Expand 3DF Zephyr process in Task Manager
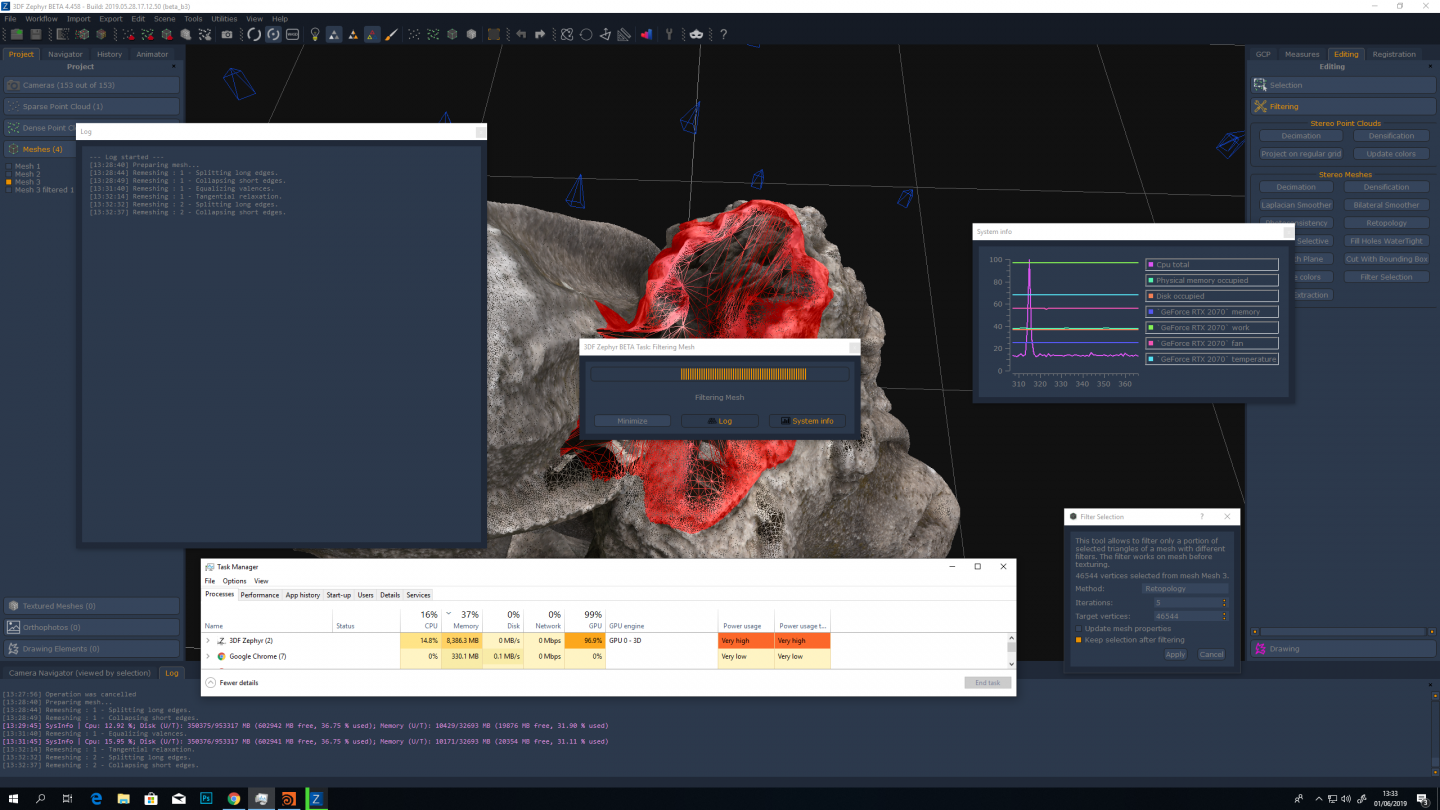1440x810 pixels. pyautogui.click(x=208, y=641)
